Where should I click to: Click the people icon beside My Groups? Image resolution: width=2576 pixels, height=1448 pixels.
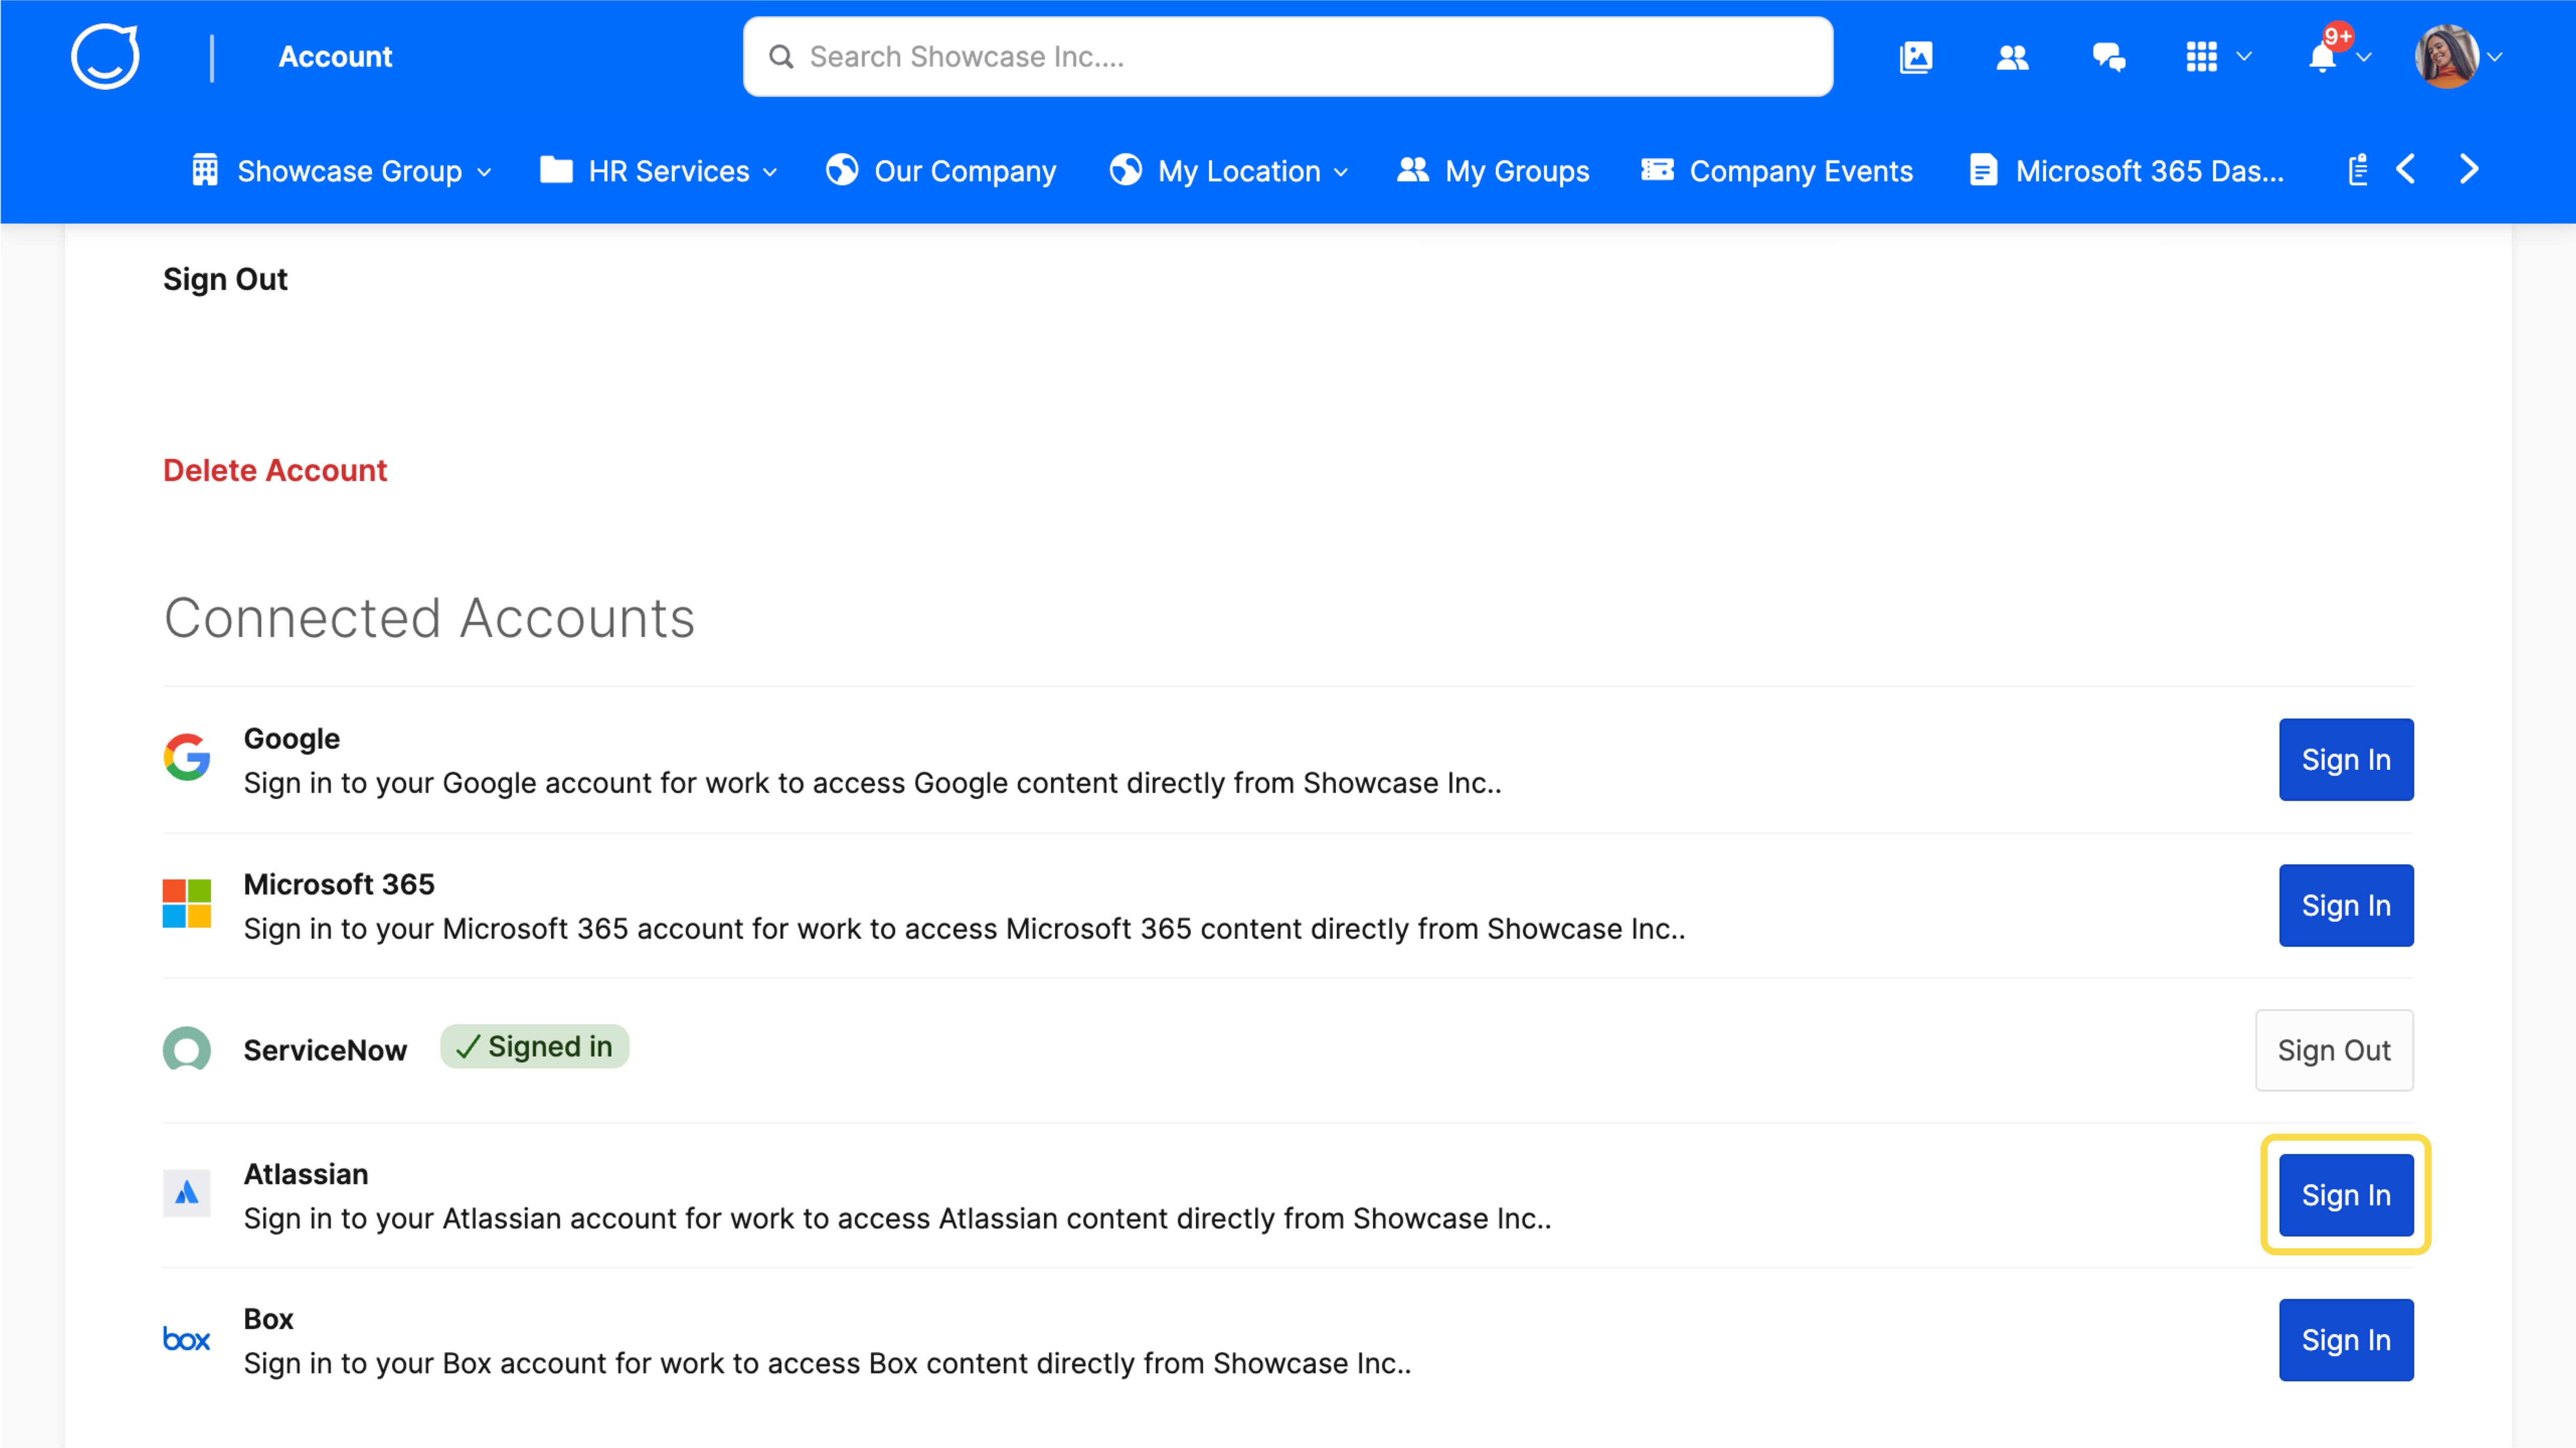coord(1412,170)
